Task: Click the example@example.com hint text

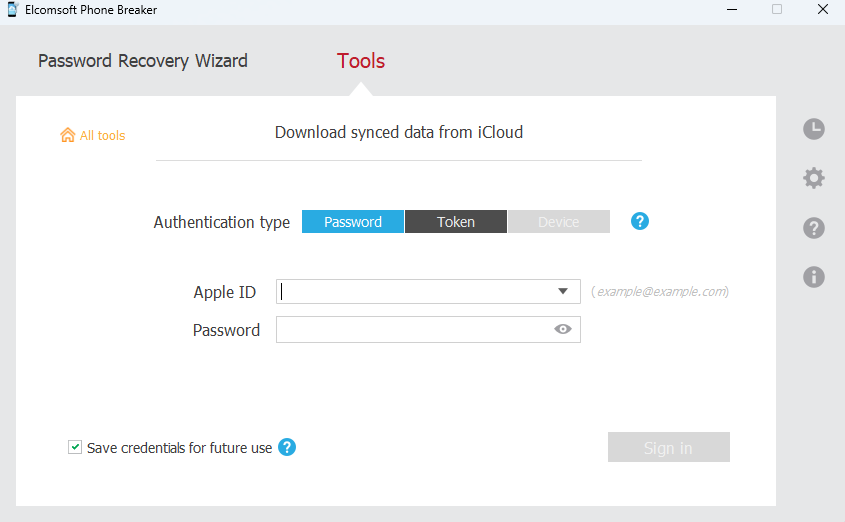Action: pos(660,291)
